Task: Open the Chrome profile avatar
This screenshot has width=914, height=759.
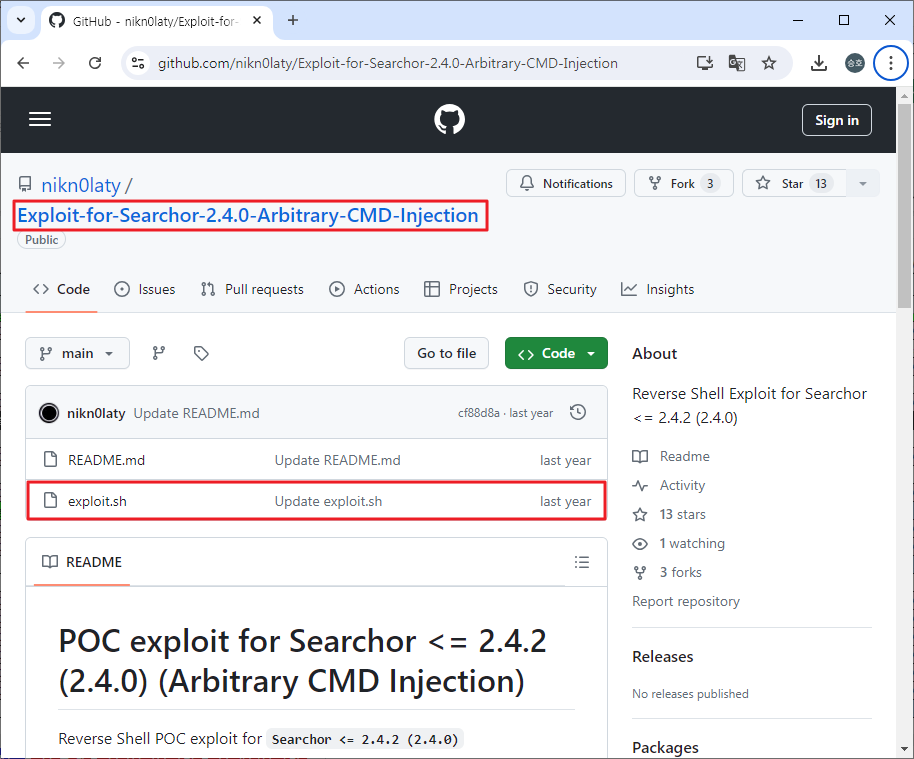Action: pyautogui.click(x=855, y=63)
